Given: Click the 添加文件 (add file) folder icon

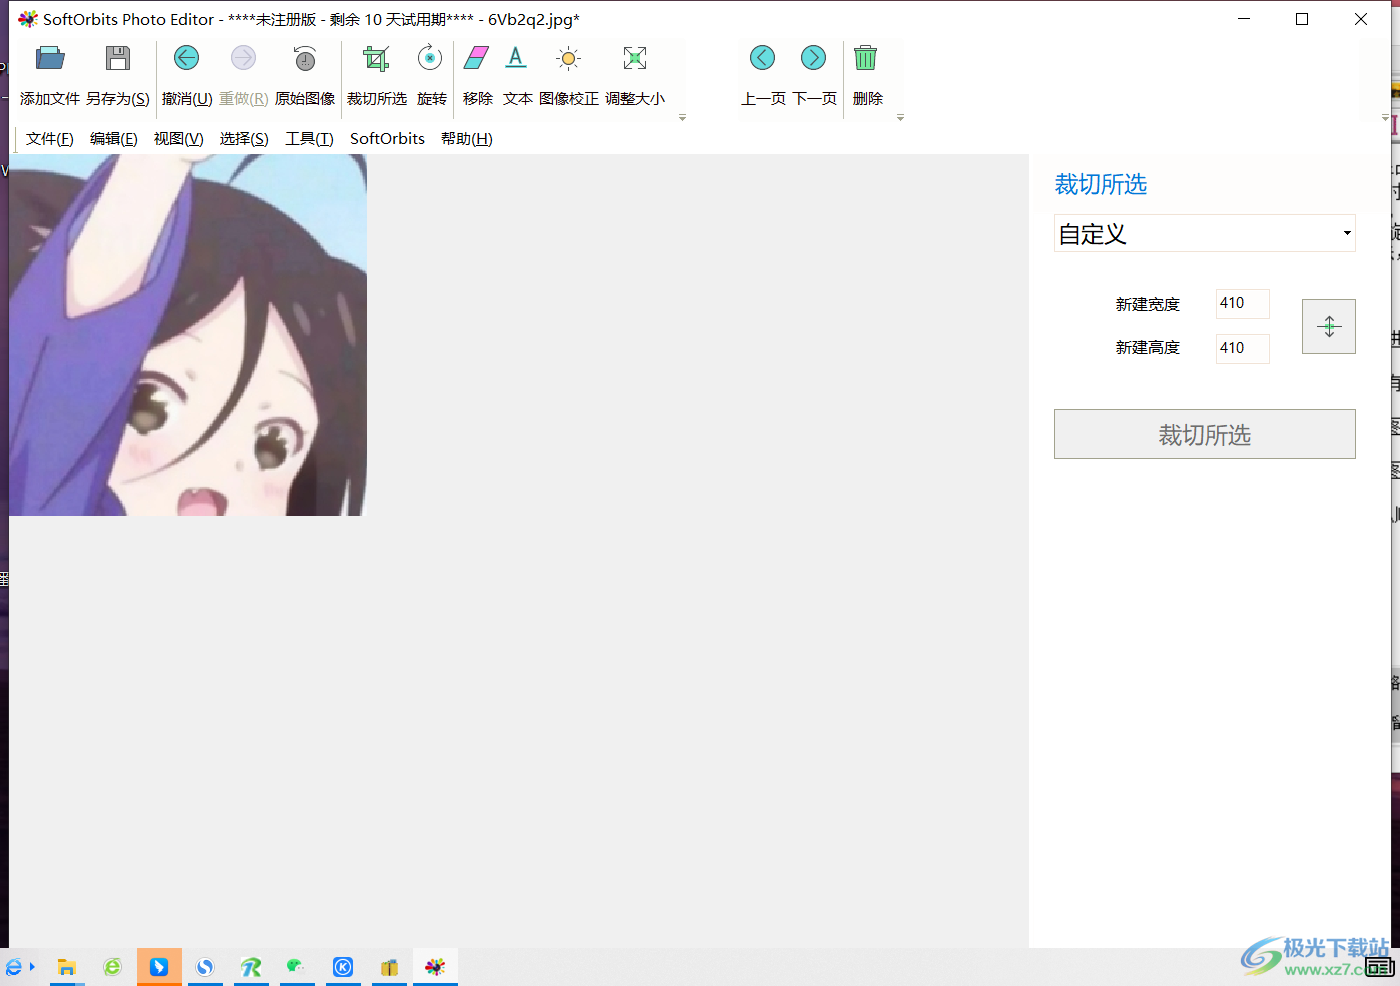Looking at the screenshot, I should [50, 58].
